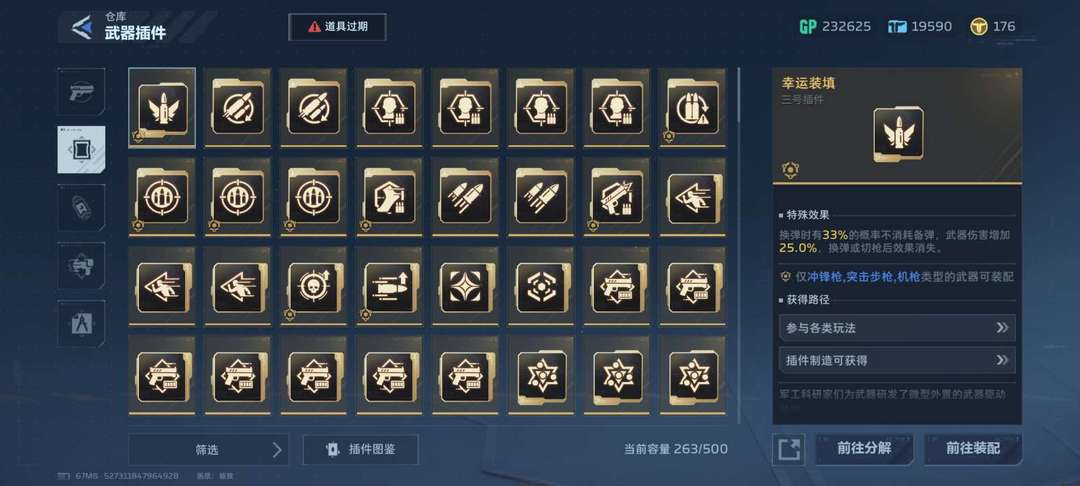Screen dimensions: 1080x486
Task: Open the 道具过期 expired items notice
Action: point(338,27)
